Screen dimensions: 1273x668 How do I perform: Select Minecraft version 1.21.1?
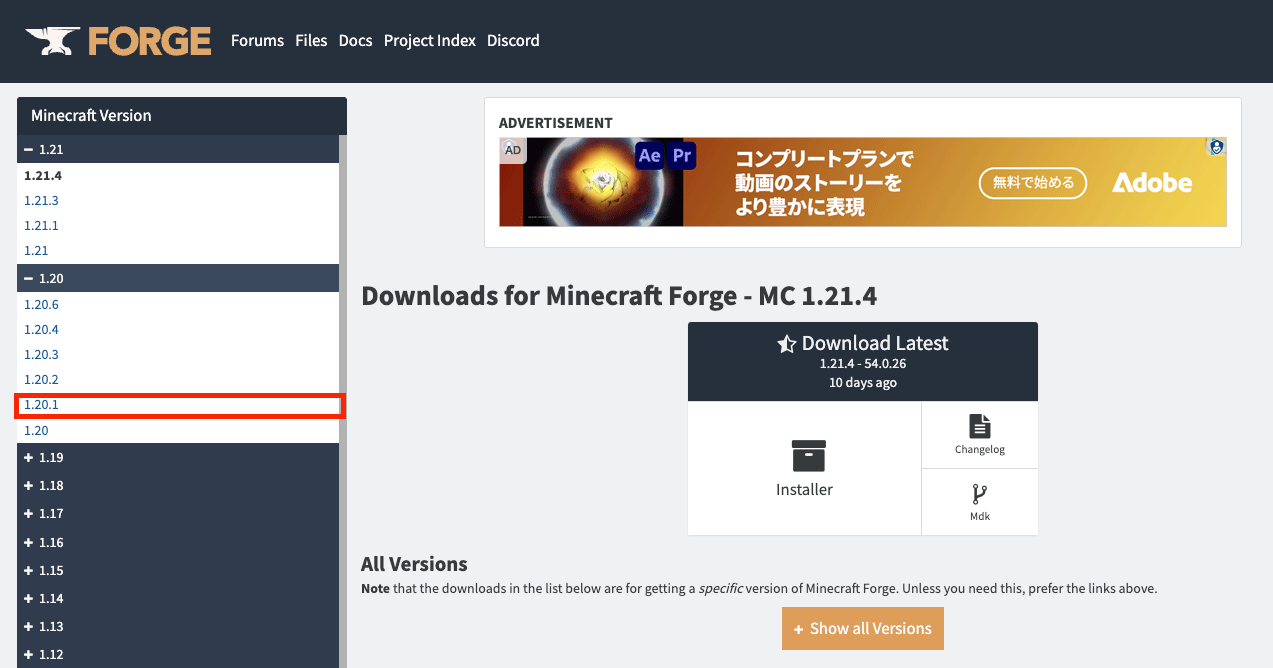(x=41, y=225)
